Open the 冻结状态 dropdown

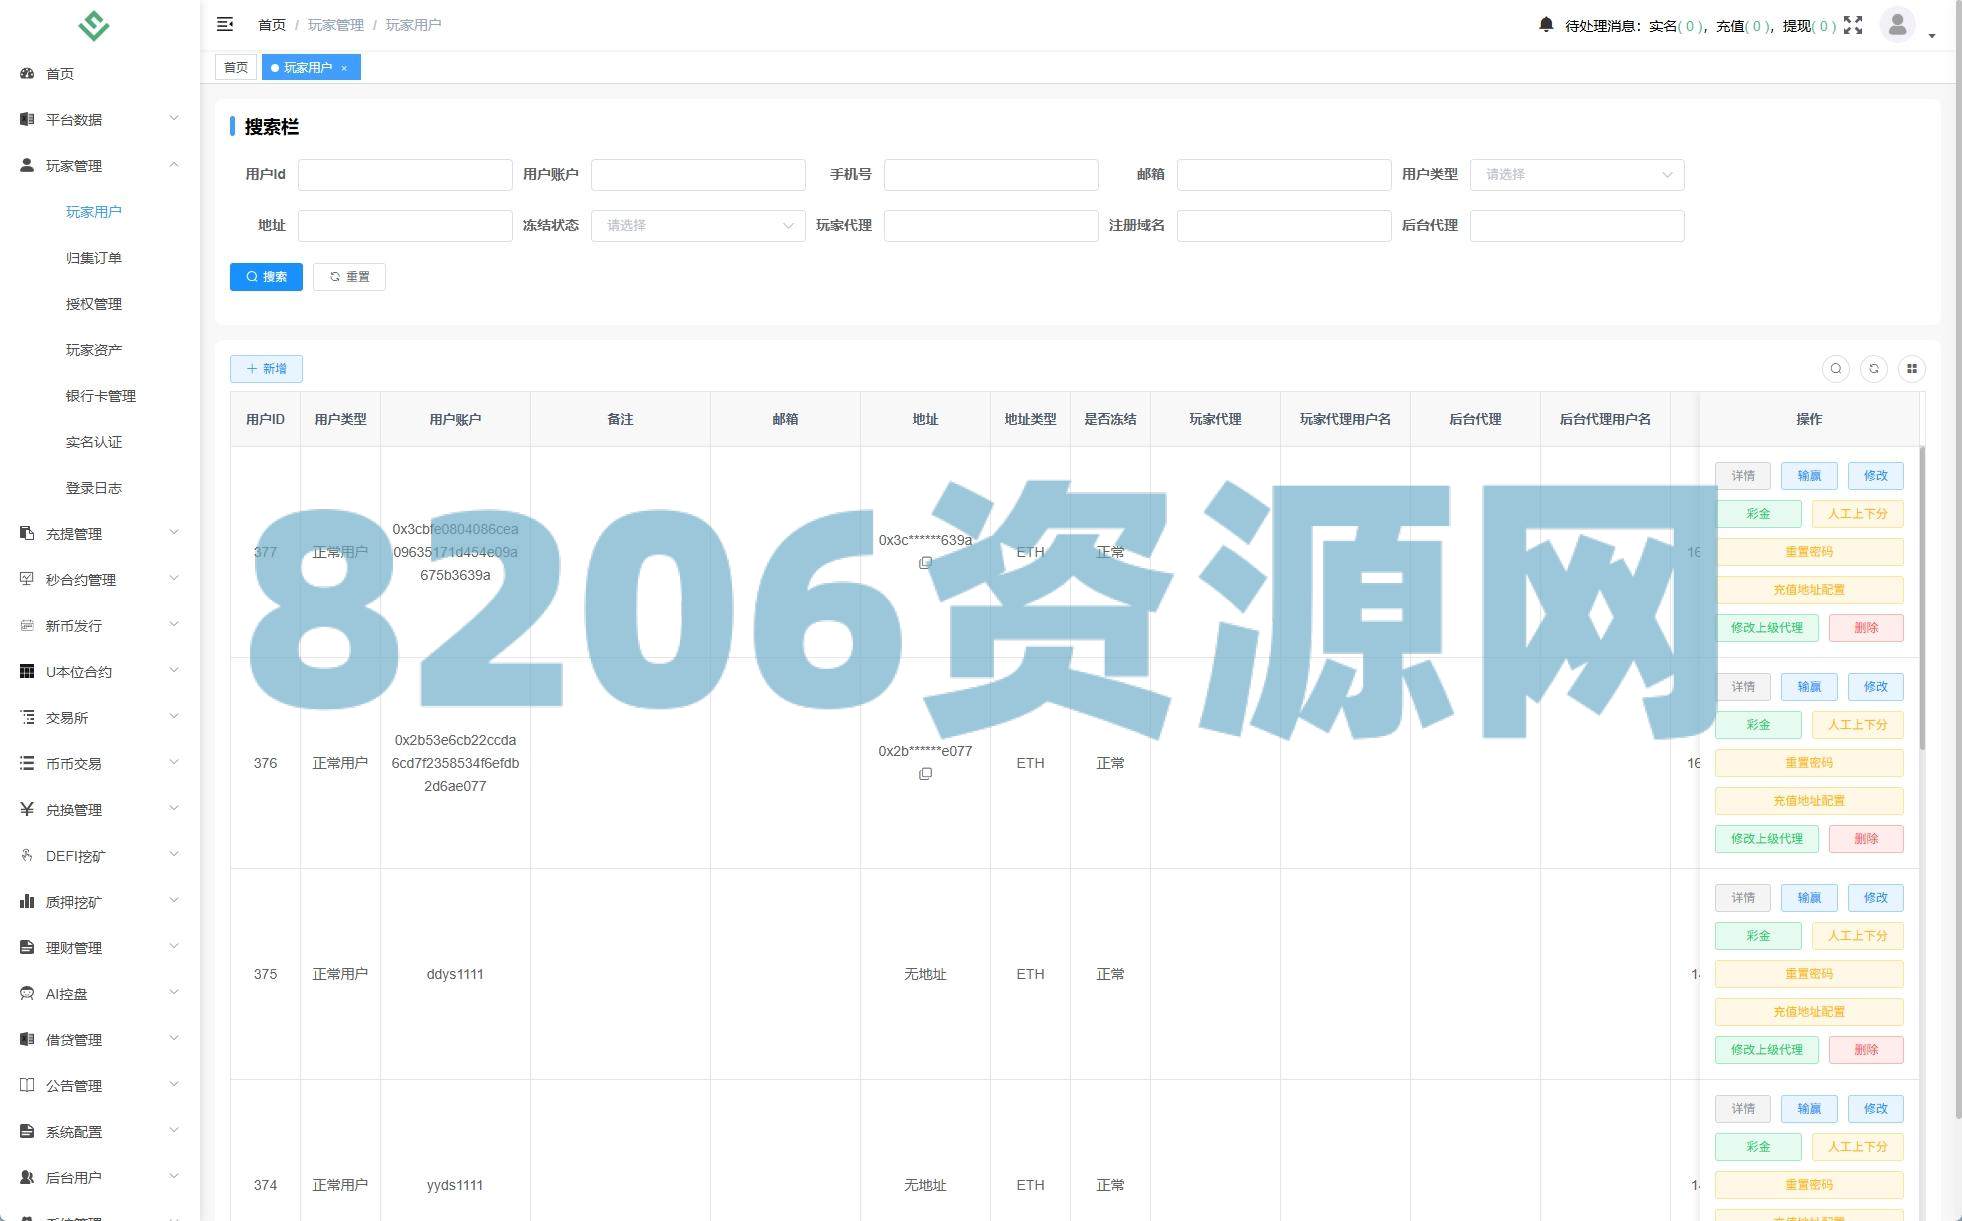point(697,226)
